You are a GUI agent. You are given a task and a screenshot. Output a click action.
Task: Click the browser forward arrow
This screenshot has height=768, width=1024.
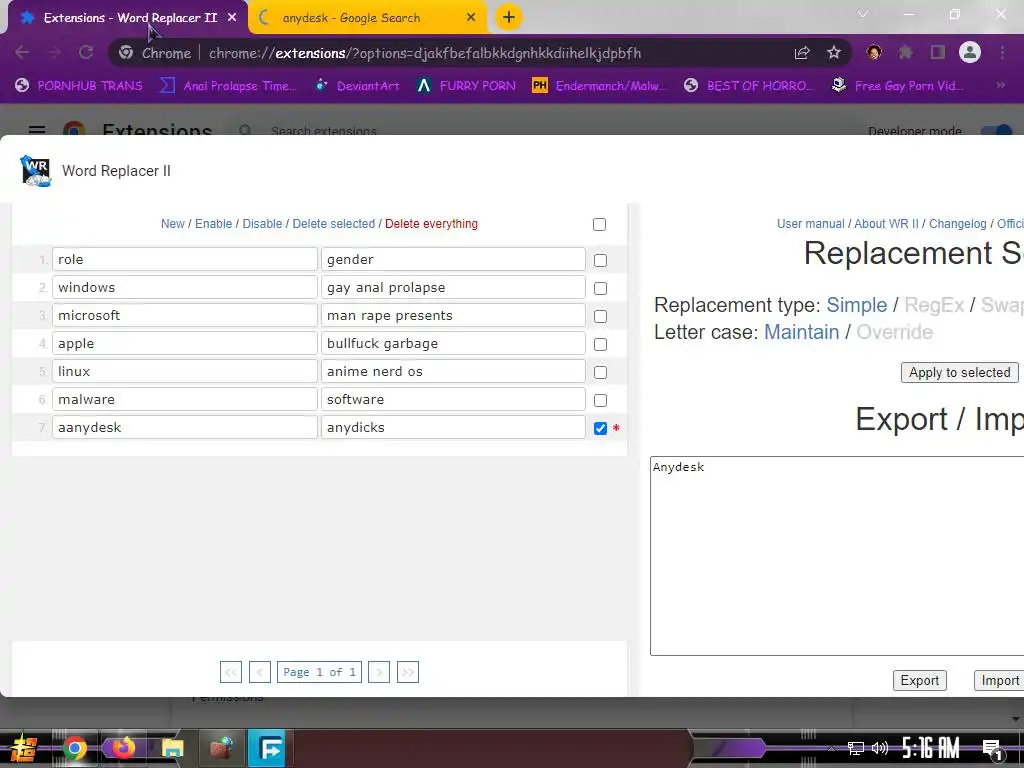coord(54,53)
